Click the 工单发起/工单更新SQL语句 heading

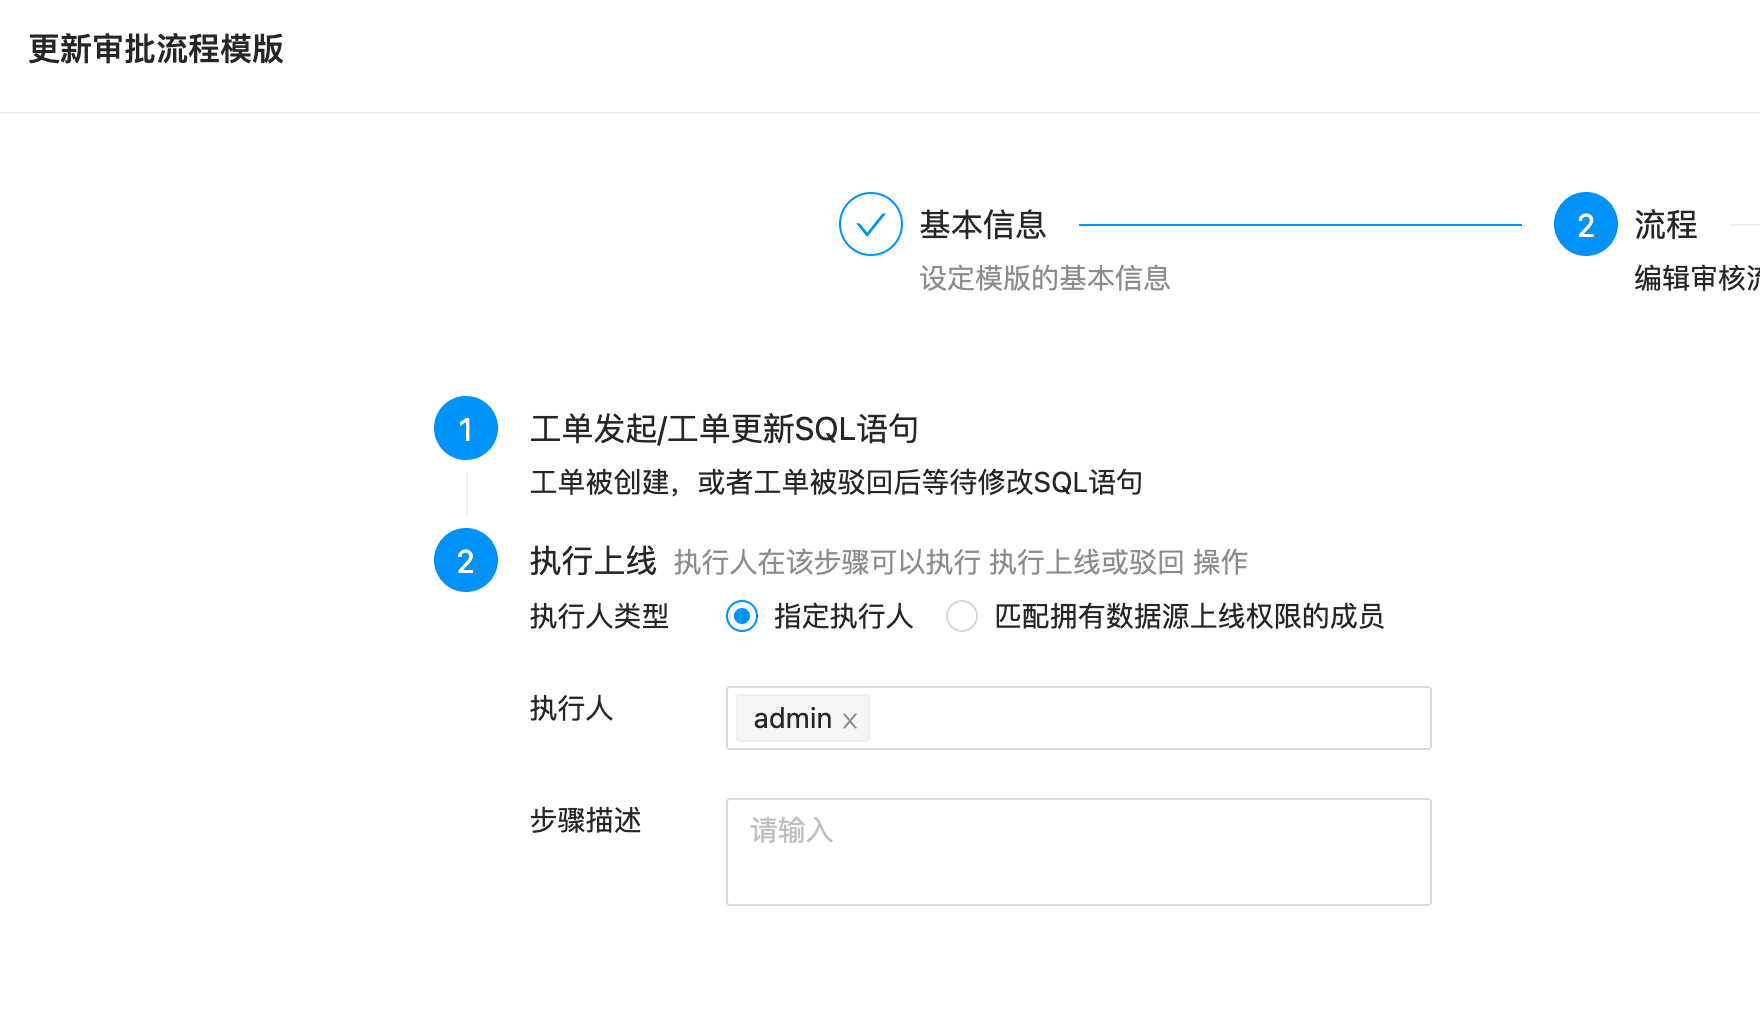[x=723, y=428]
